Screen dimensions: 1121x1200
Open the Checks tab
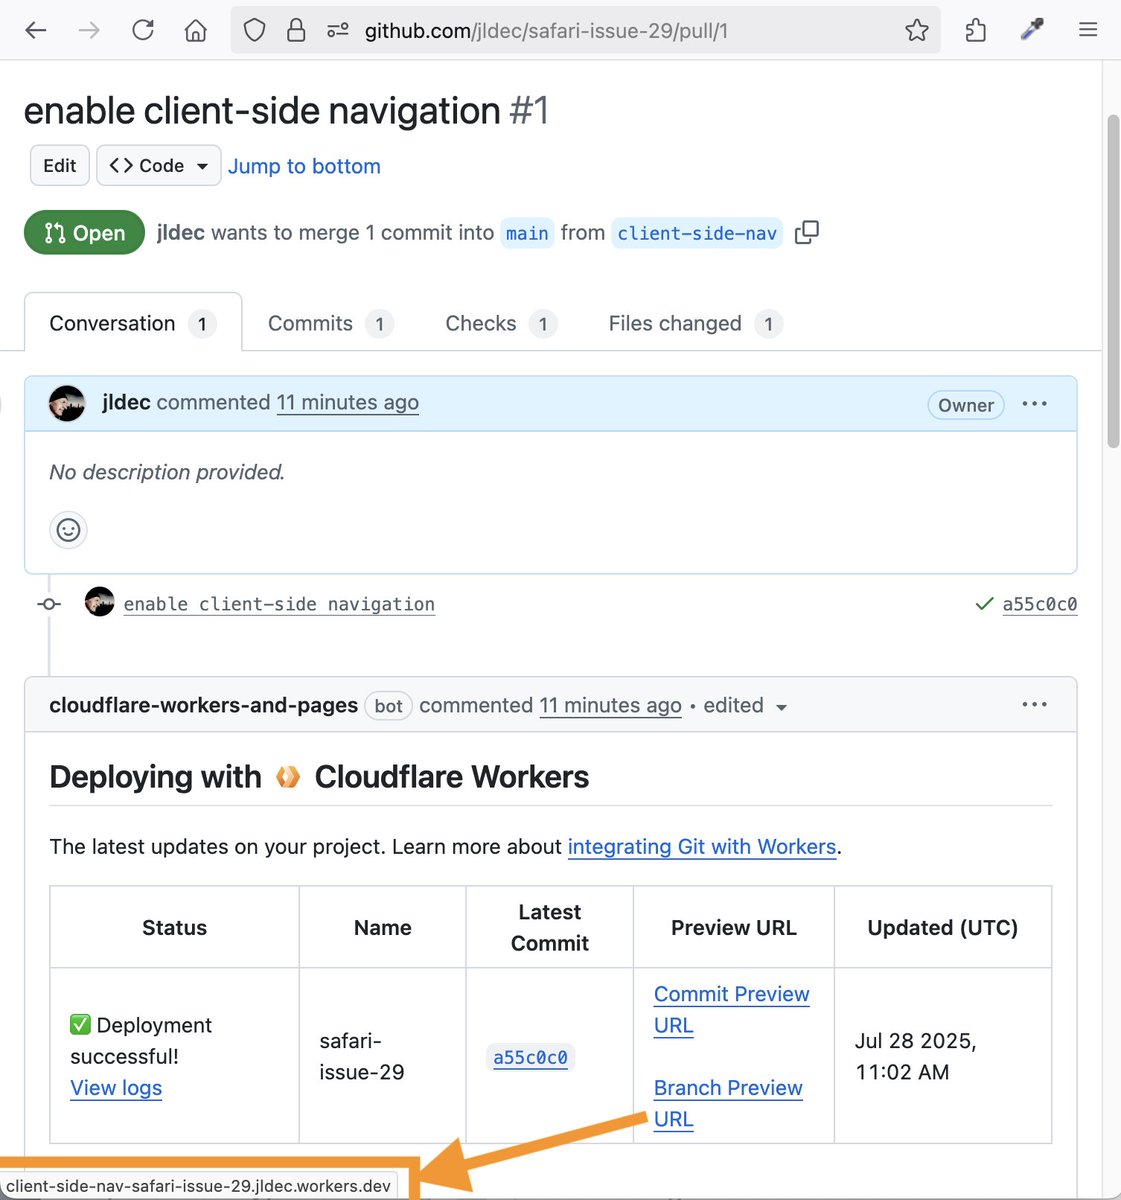click(500, 323)
